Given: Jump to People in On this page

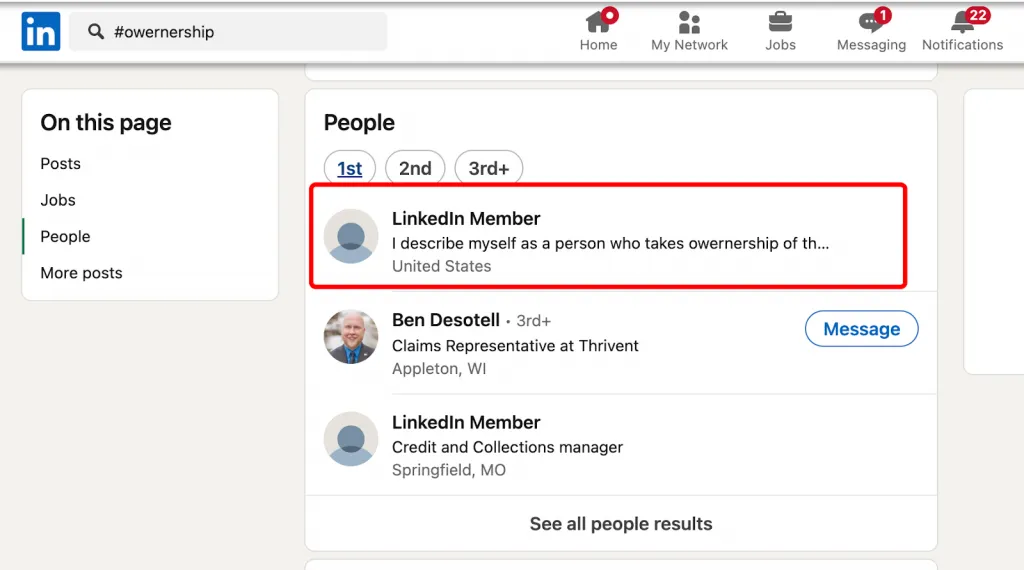Looking at the screenshot, I should [x=65, y=236].
